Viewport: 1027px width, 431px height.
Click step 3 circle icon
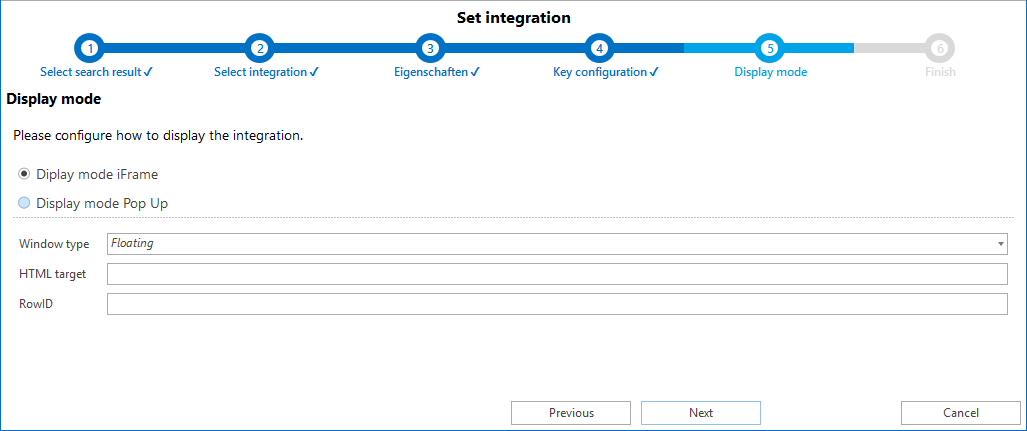point(430,48)
